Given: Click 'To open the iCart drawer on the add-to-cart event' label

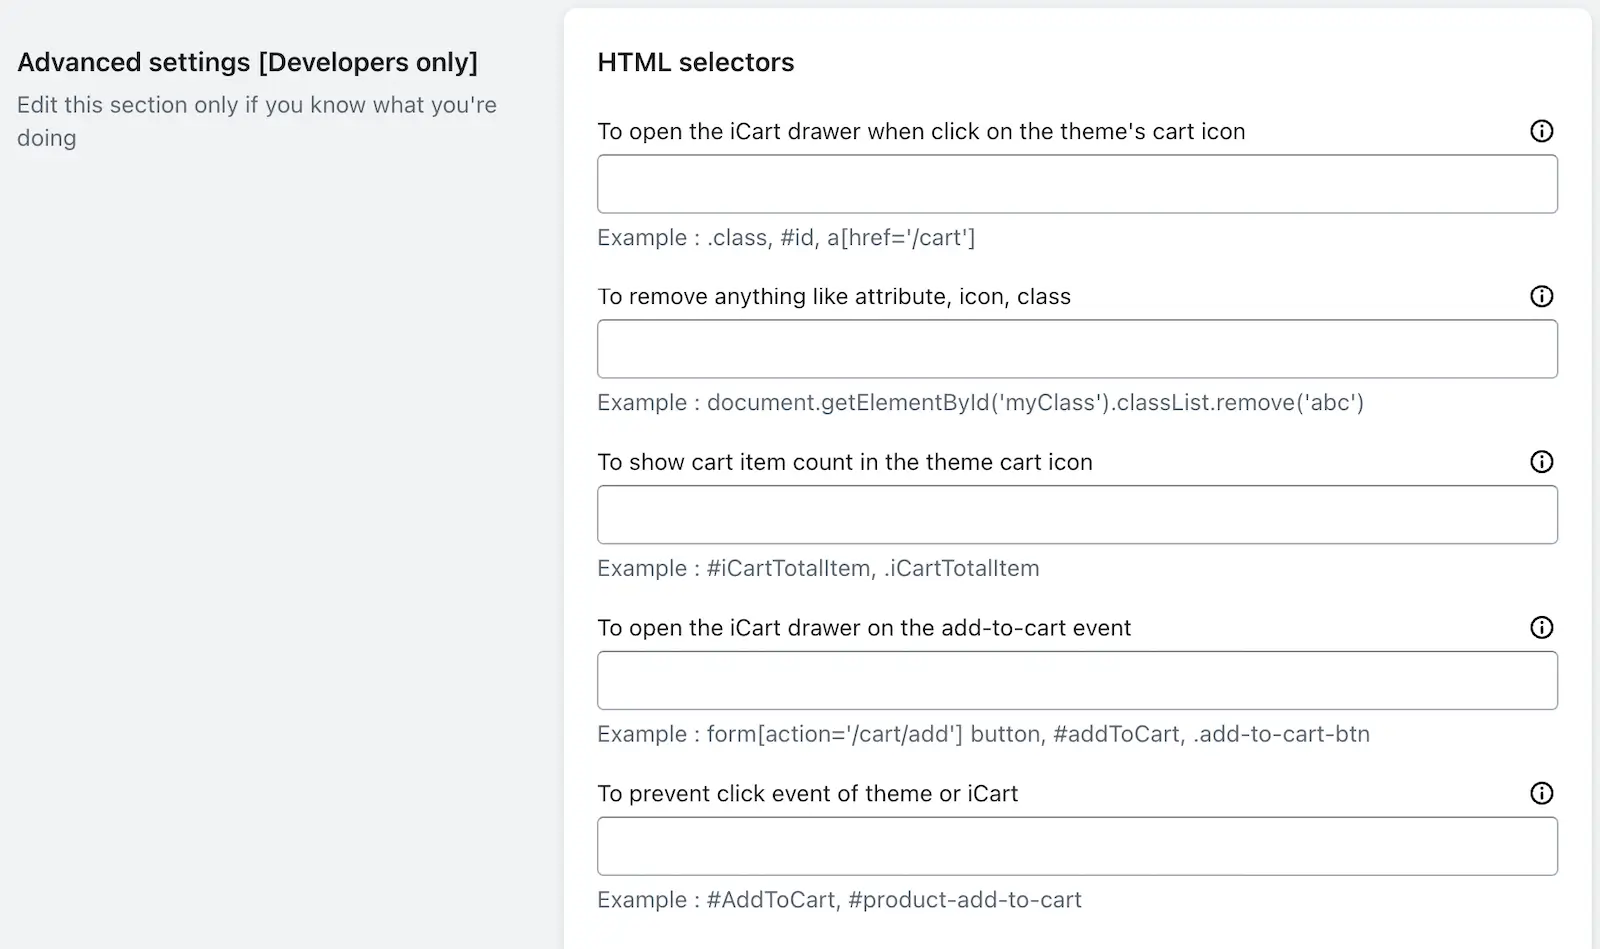Looking at the screenshot, I should pyautogui.click(x=864, y=628).
